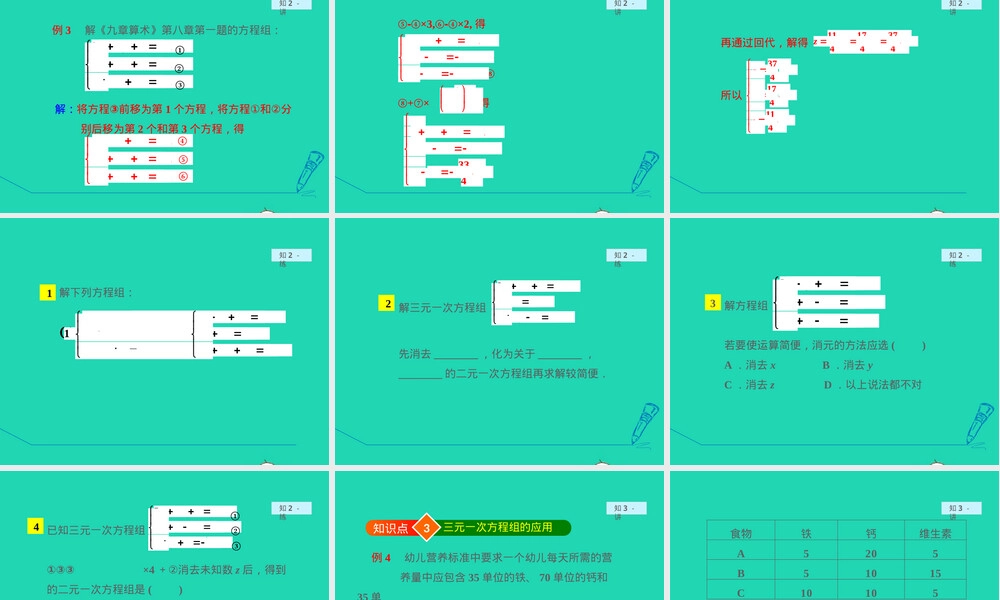This screenshot has height=600, width=1000.
Task: Open the slide with exercise 4 已知三元一次方程组
Action: 165,536
